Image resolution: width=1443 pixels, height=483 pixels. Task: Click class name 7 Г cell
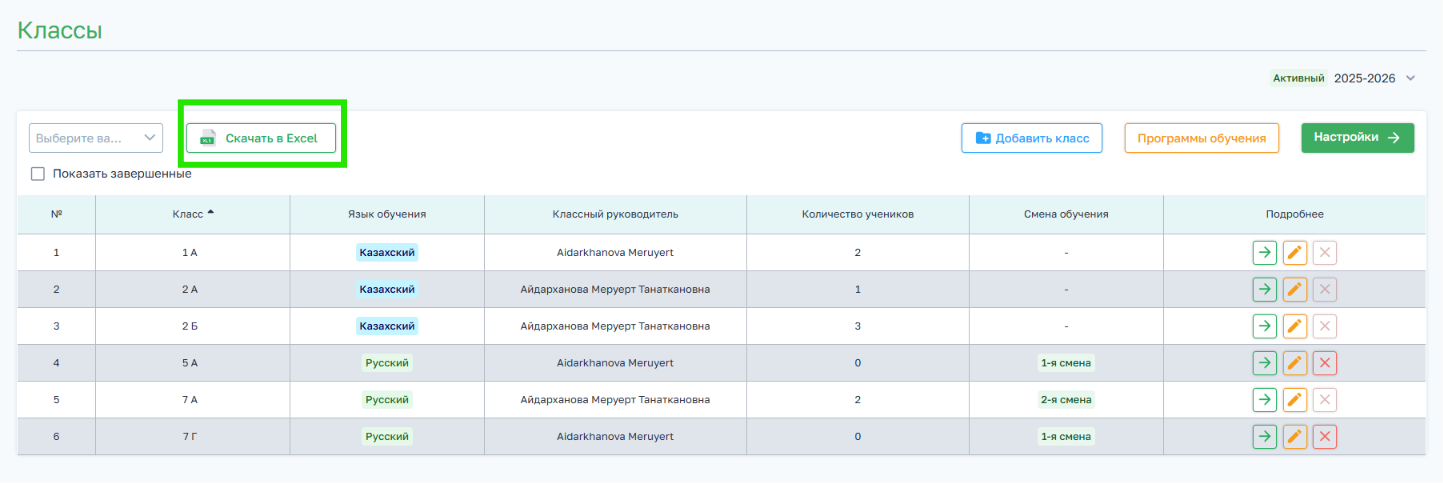coord(193,437)
